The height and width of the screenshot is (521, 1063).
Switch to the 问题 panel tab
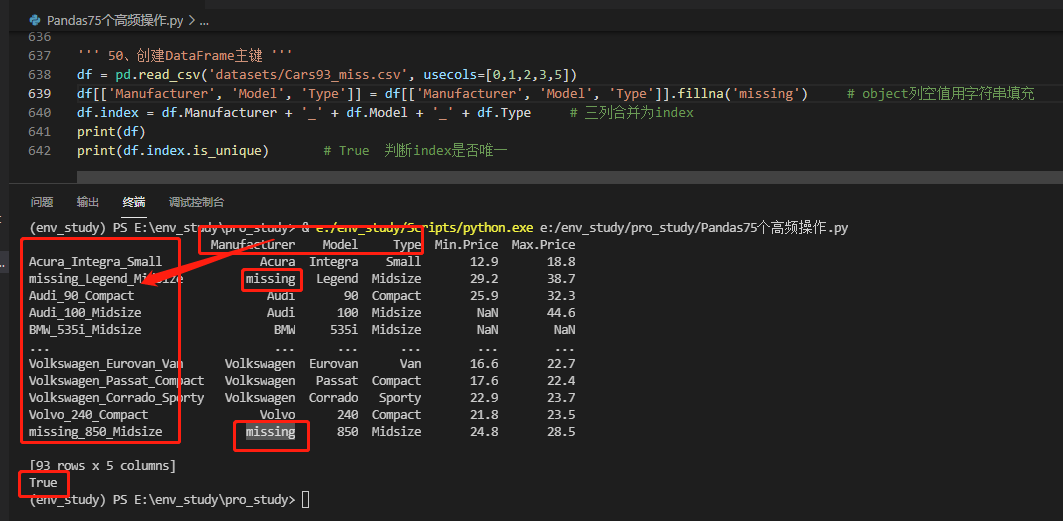coord(42,202)
